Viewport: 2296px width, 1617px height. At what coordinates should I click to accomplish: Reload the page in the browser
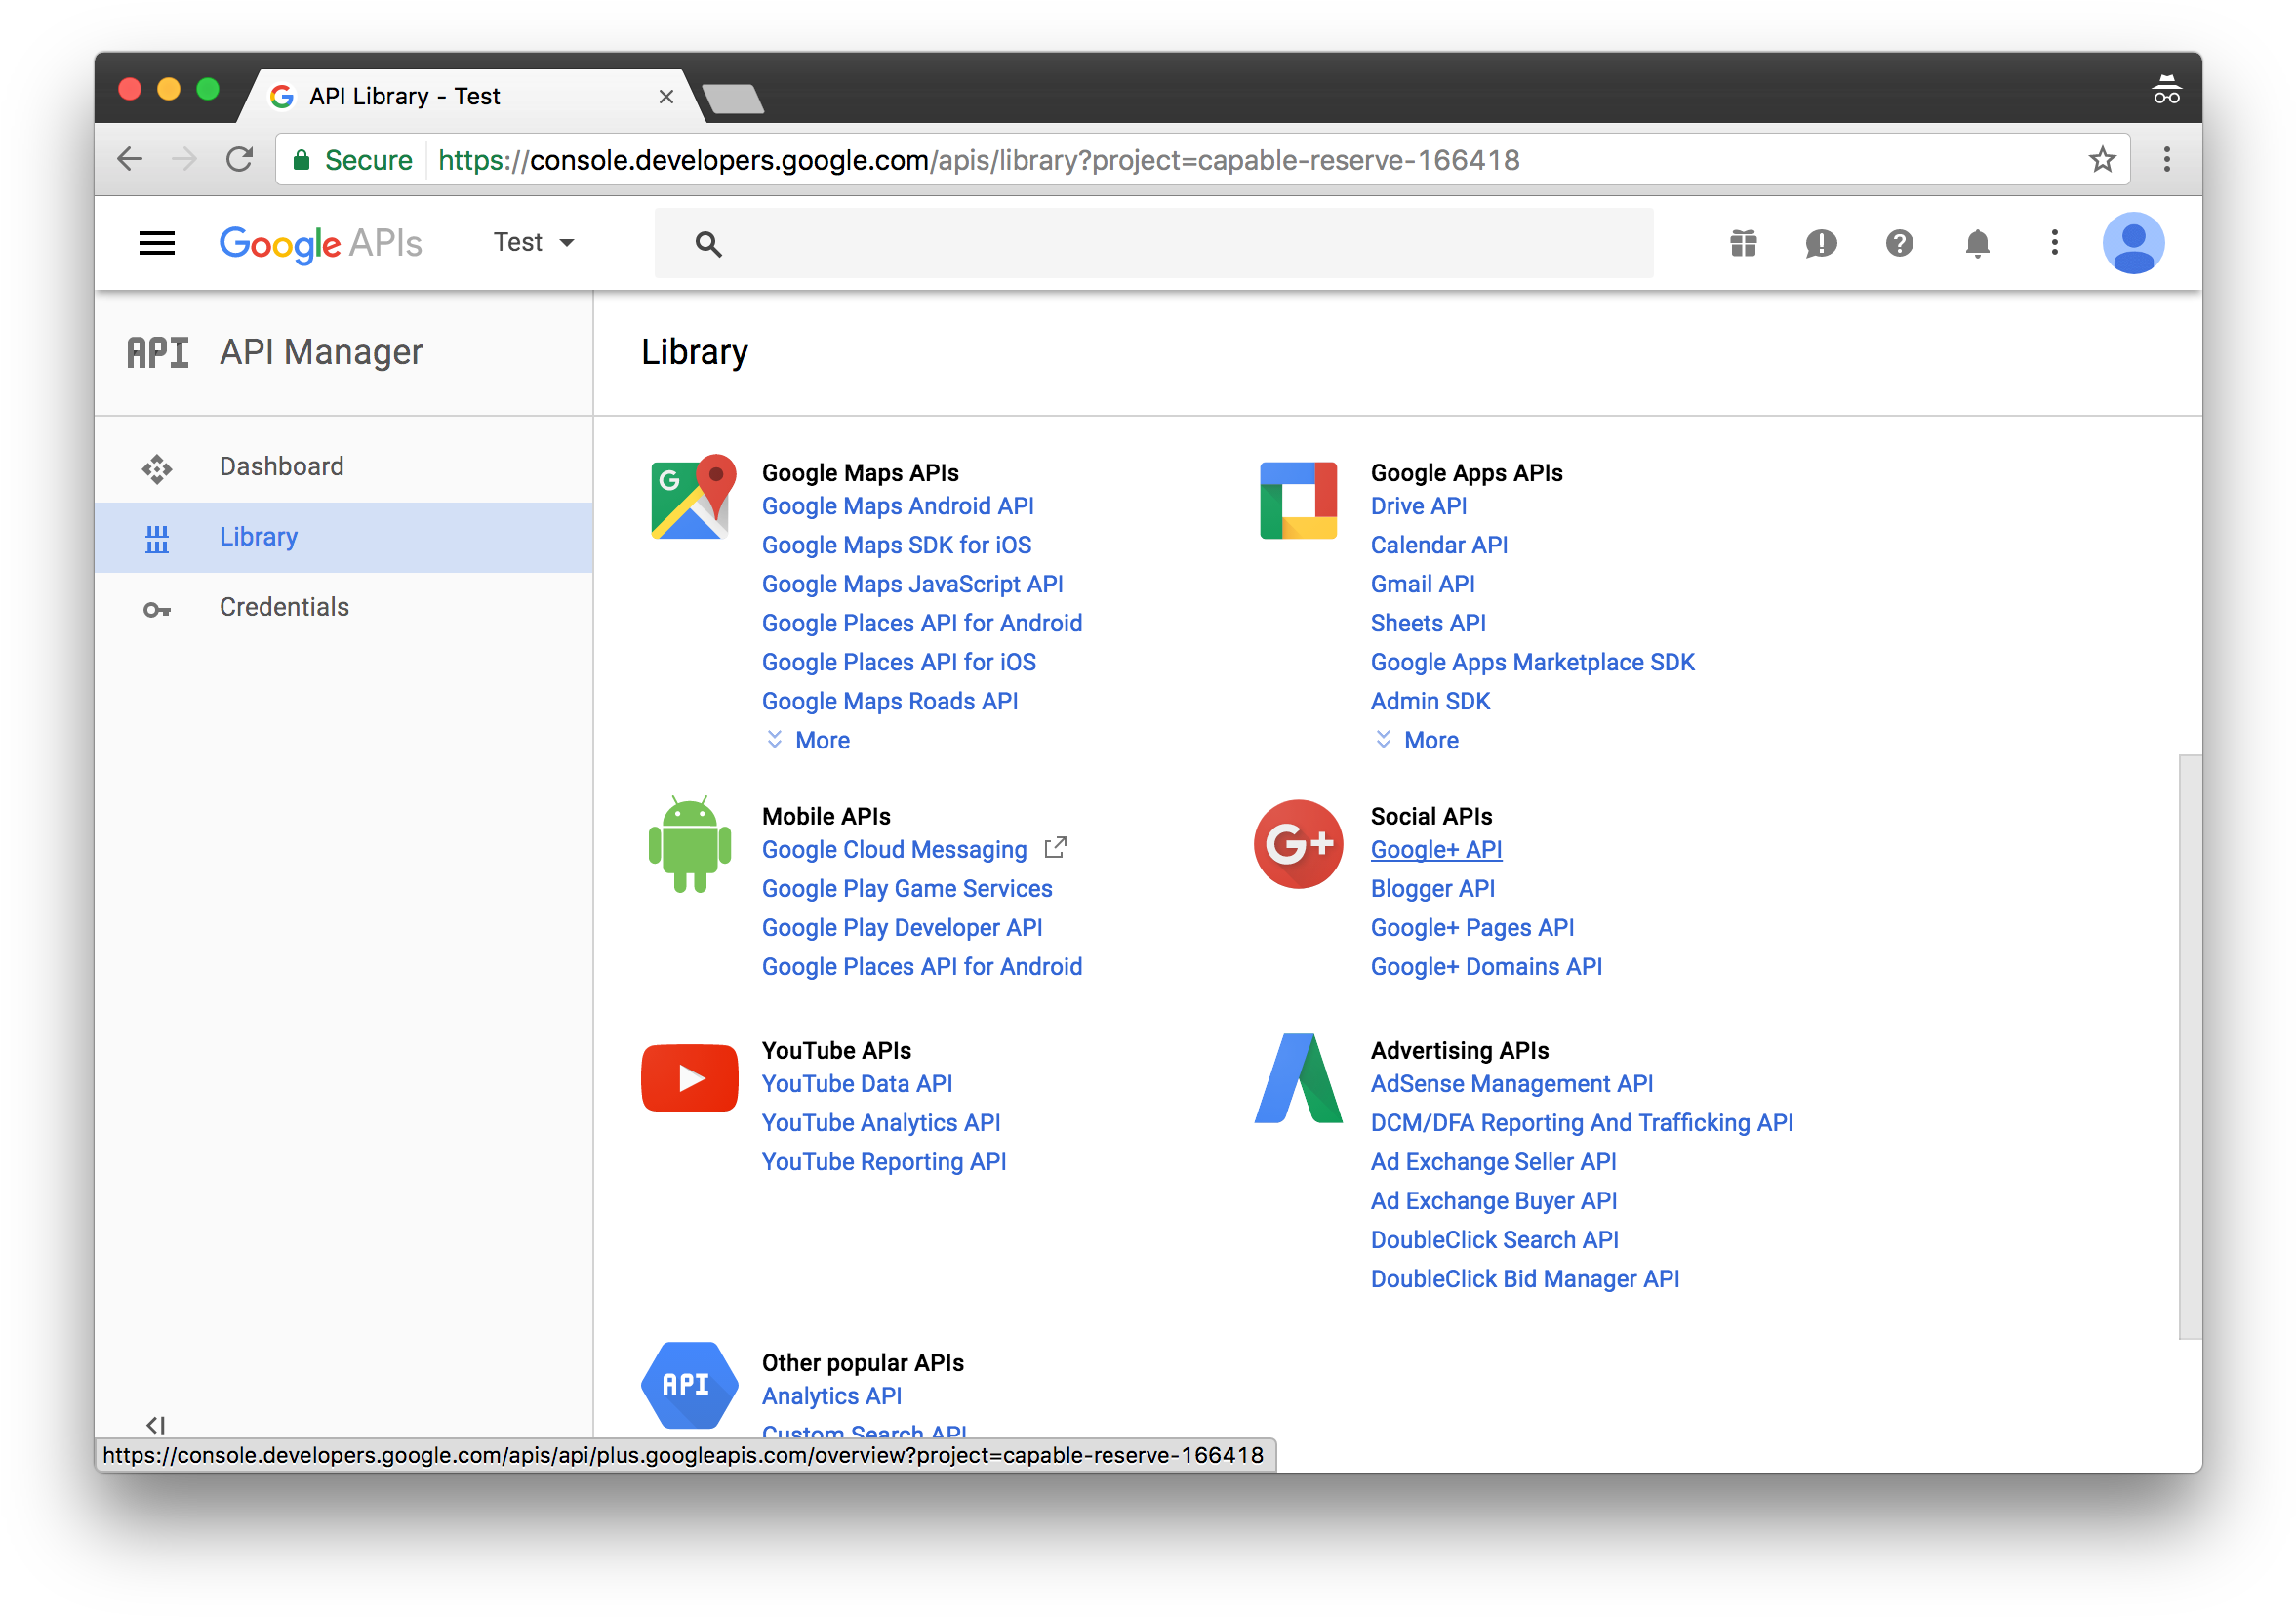[239, 159]
